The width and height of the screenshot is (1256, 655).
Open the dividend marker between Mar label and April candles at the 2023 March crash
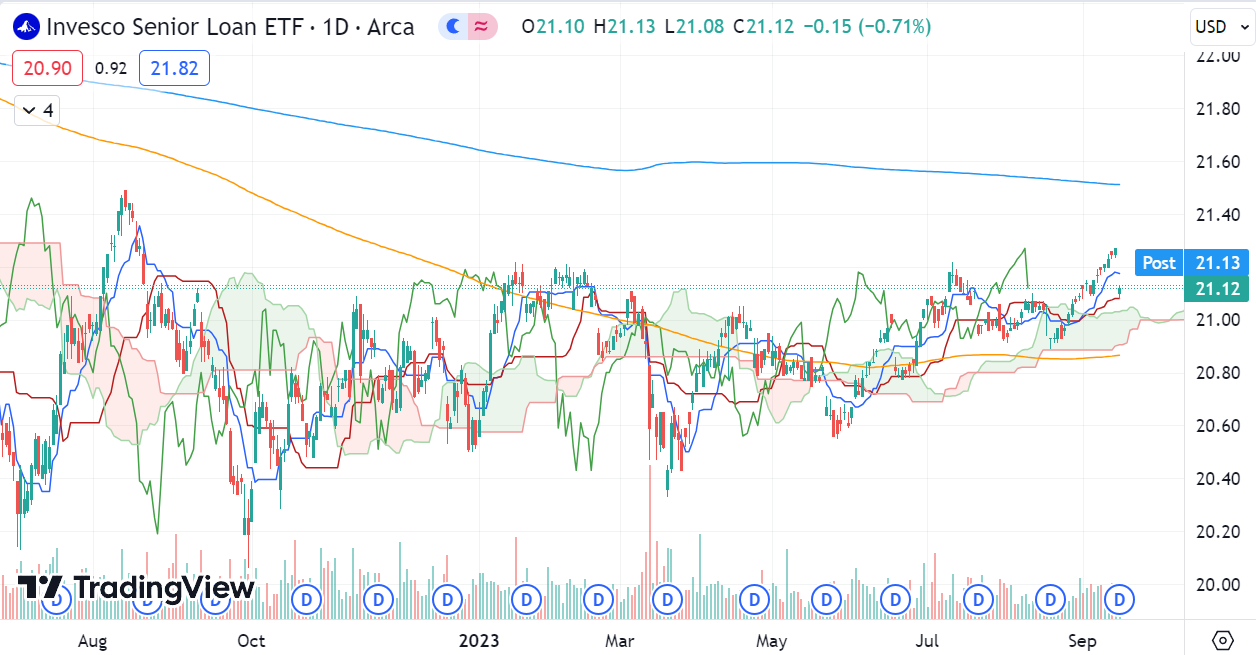point(667,599)
